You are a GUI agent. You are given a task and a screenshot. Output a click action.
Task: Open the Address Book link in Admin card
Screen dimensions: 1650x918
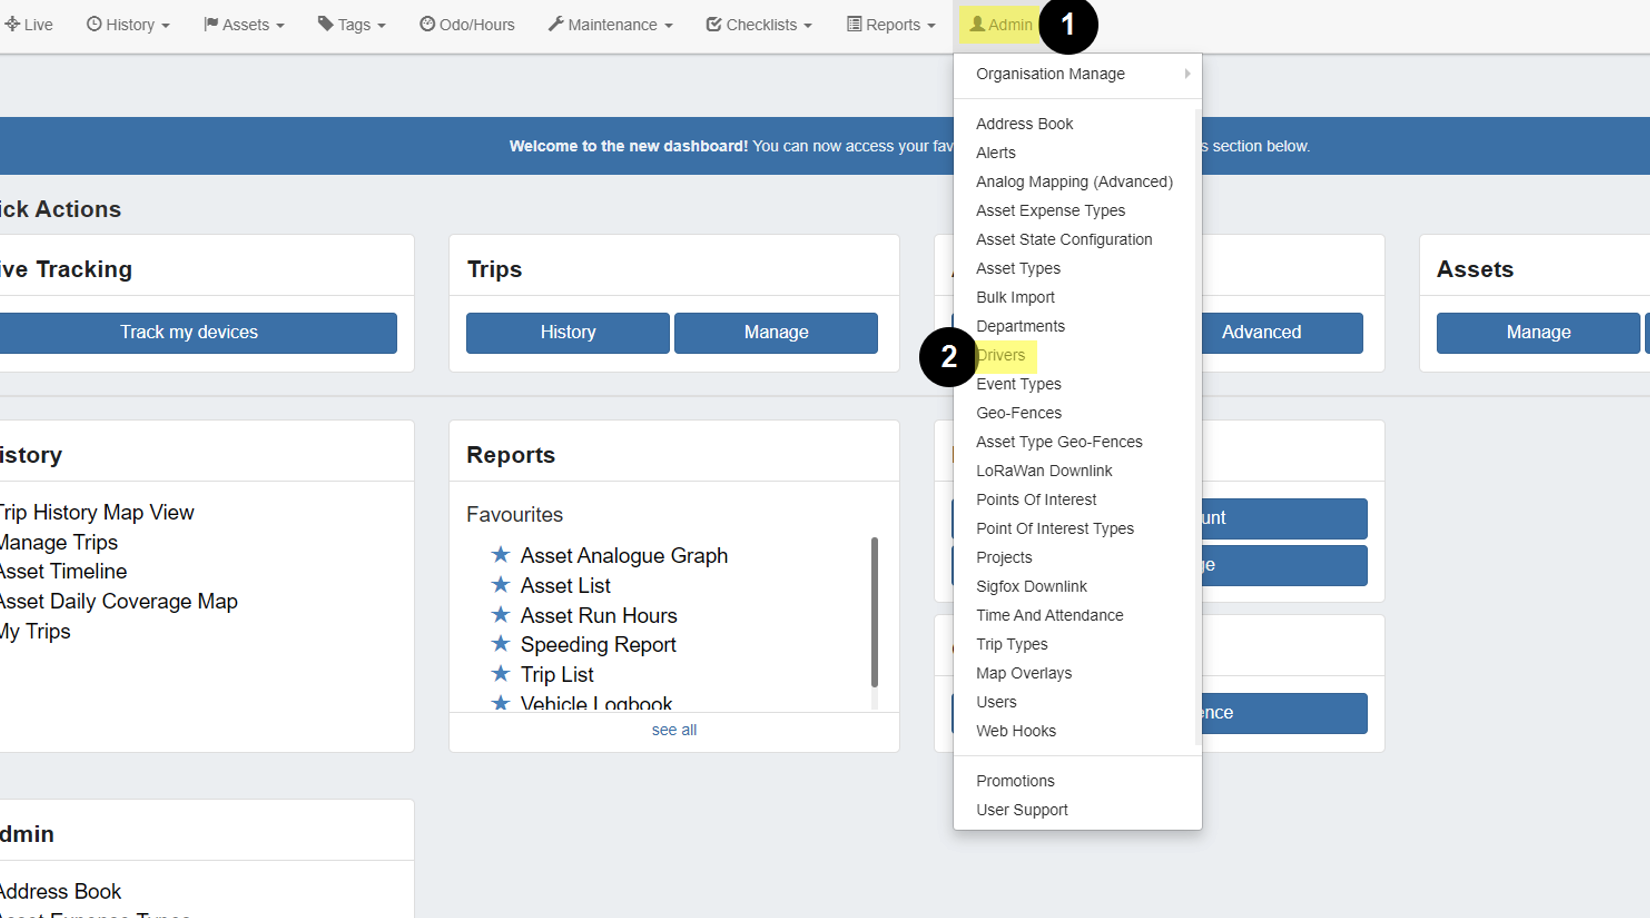61,892
